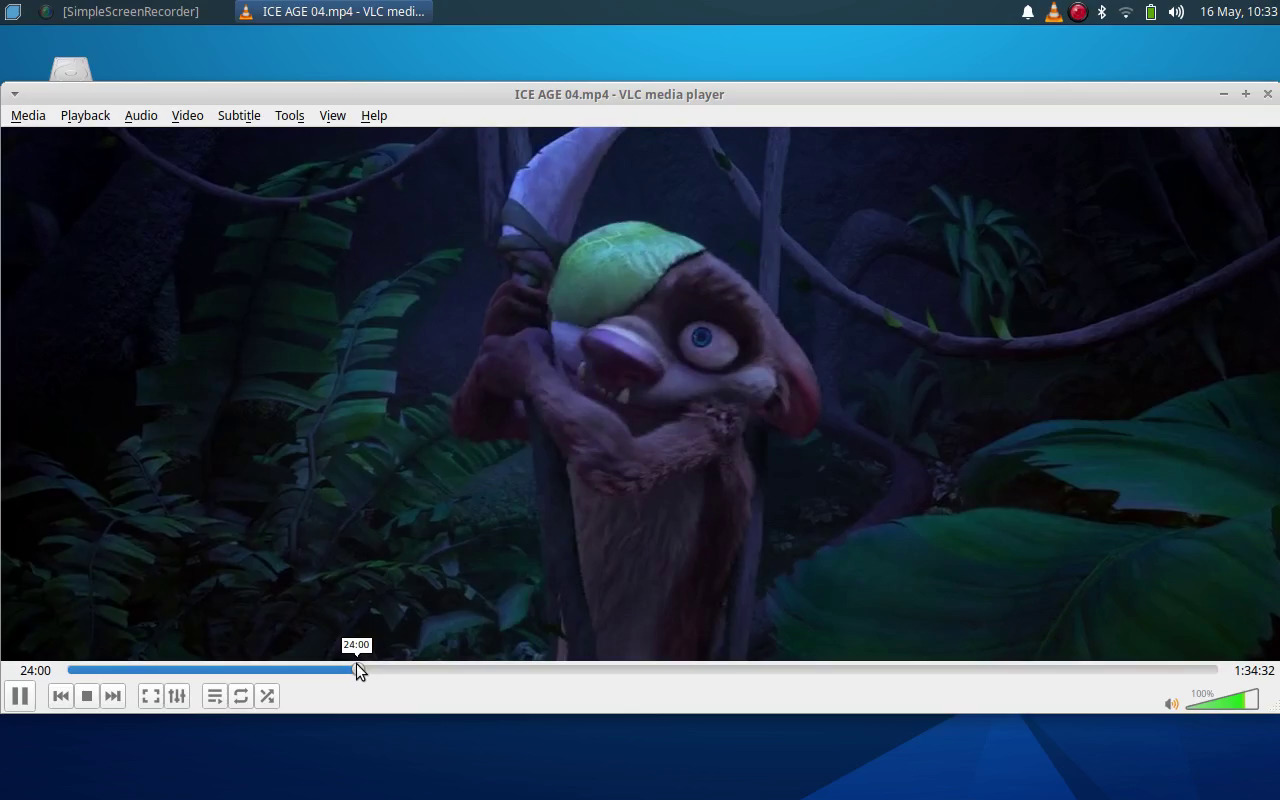
Task: Open window menu arrow in VLC titlebar
Action: [x=14, y=94]
